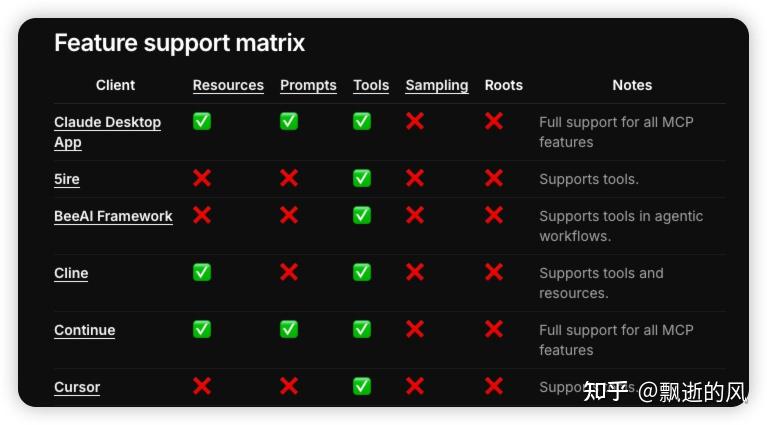The height and width of the screenshot is (425, 767).
Task: Click BeeAI Framework Tools green checkmark
Action: tap(362, 215)
